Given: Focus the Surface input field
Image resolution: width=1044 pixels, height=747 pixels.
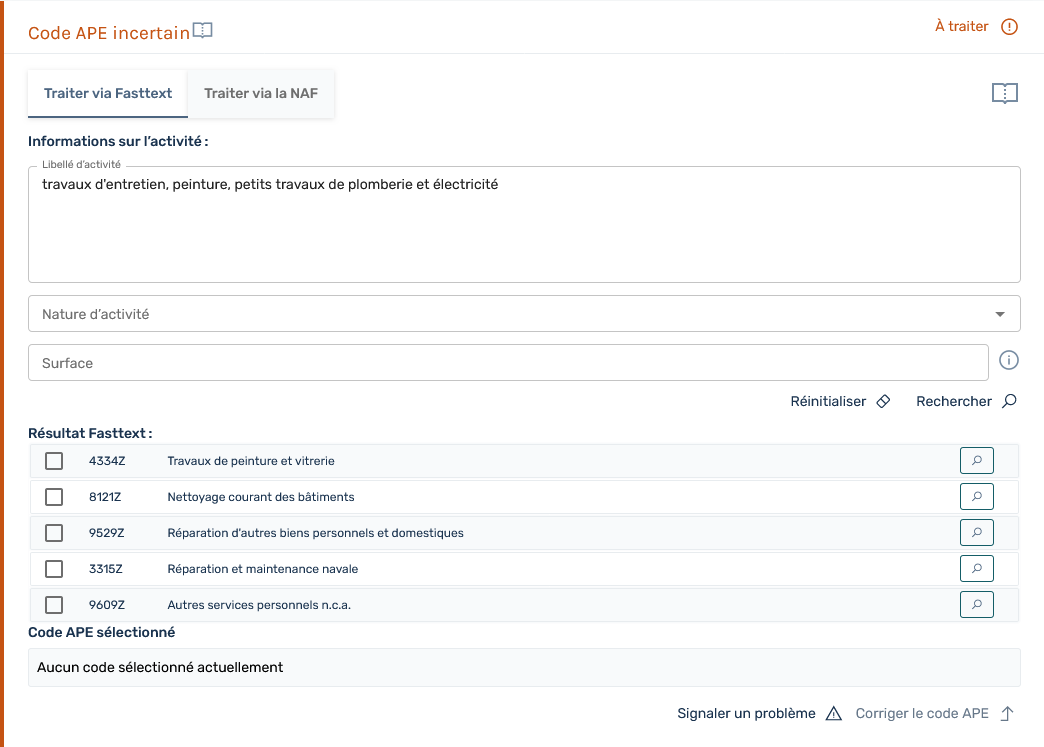Looking at the screenshot, I should 508,363.
